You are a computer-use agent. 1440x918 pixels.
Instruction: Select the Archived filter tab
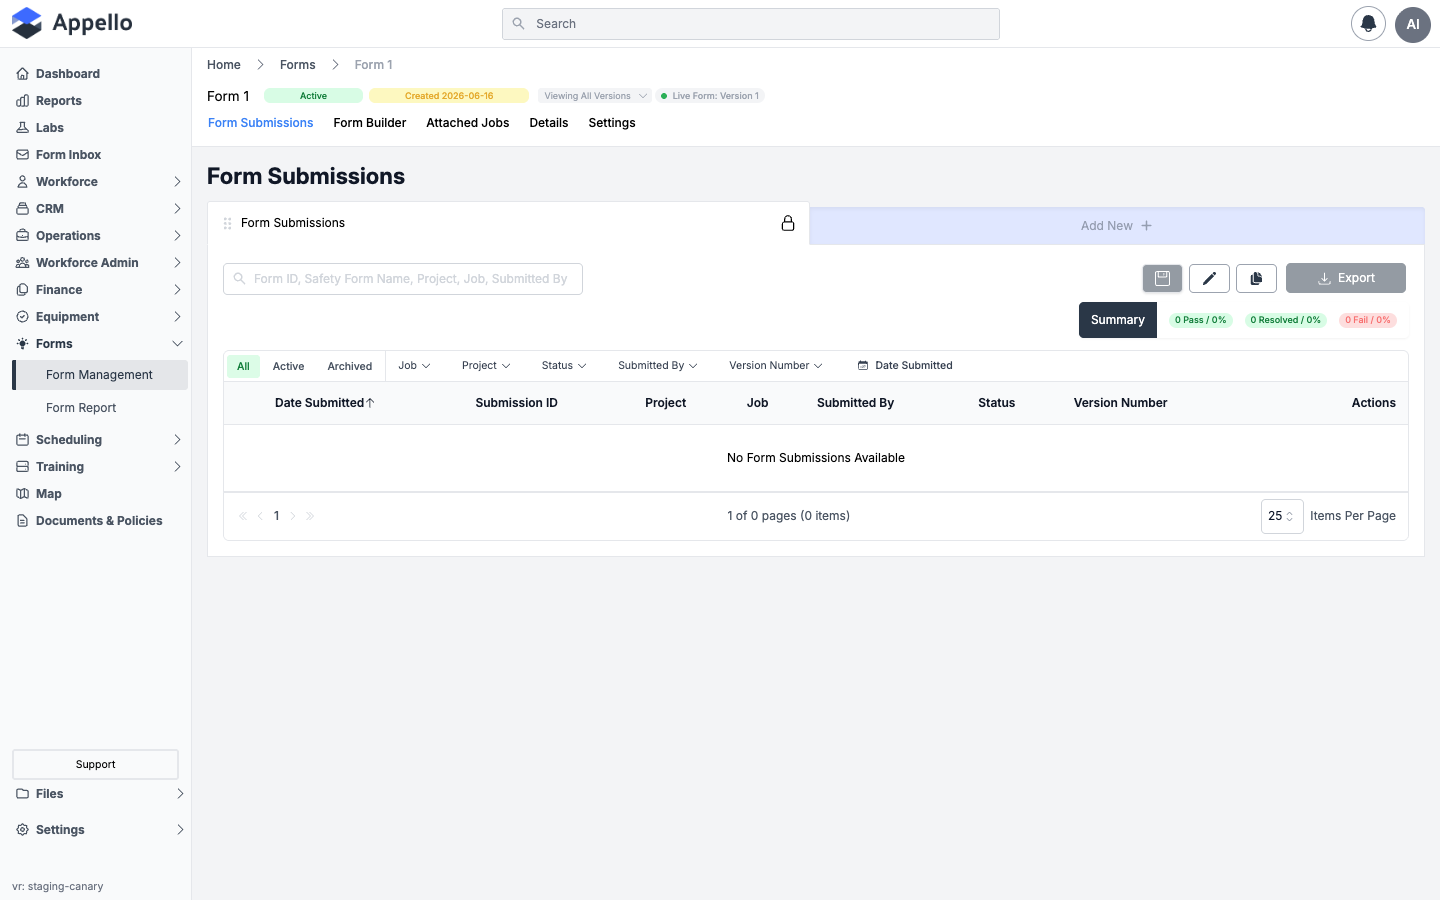point(350,366)
